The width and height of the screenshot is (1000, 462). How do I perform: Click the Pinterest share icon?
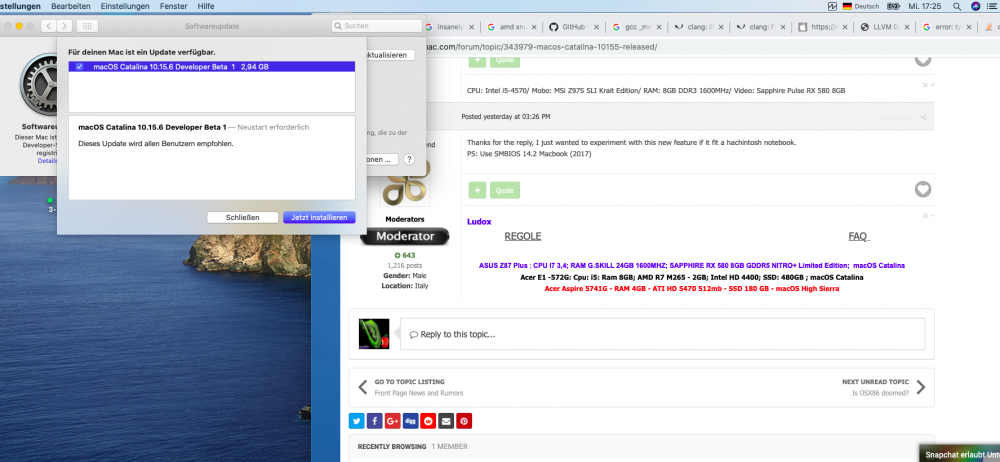click(x=464, y=421)
